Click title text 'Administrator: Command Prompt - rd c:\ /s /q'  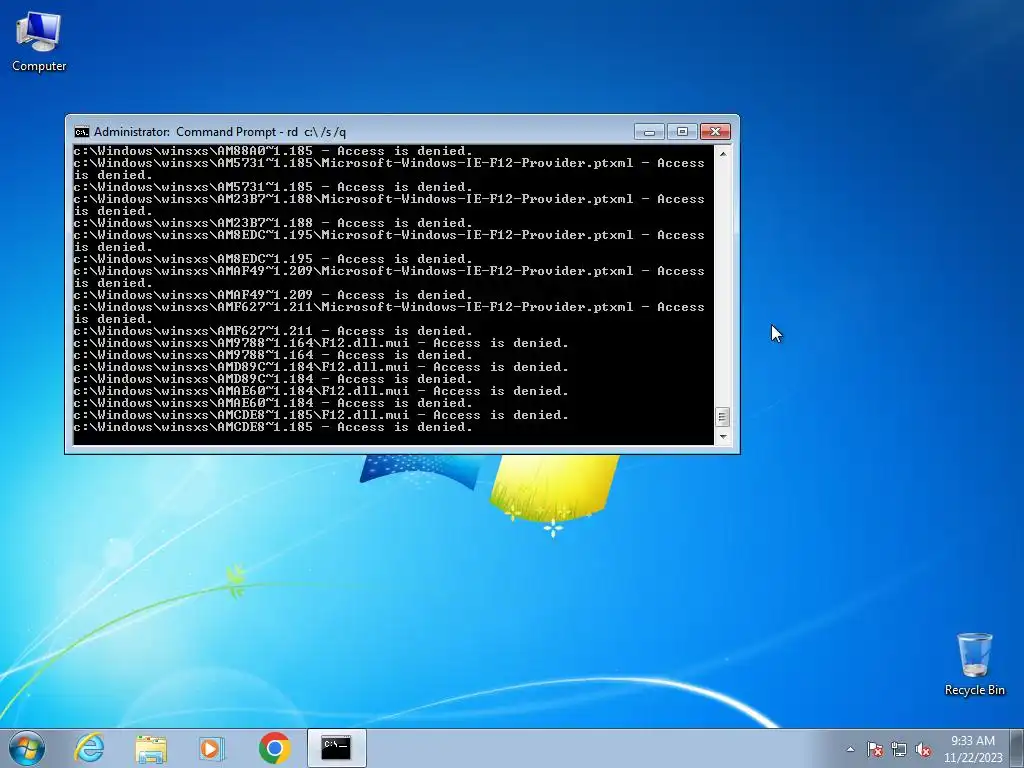coord(220,132)
